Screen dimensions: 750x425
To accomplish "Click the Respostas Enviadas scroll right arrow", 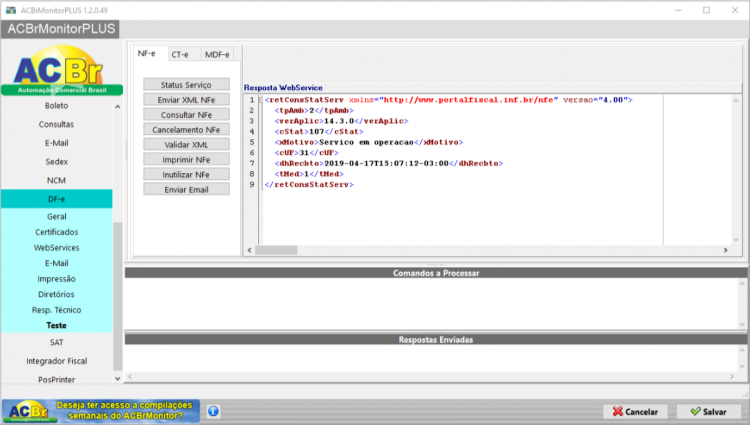I will pyautogui.click(x=732, y=377).
